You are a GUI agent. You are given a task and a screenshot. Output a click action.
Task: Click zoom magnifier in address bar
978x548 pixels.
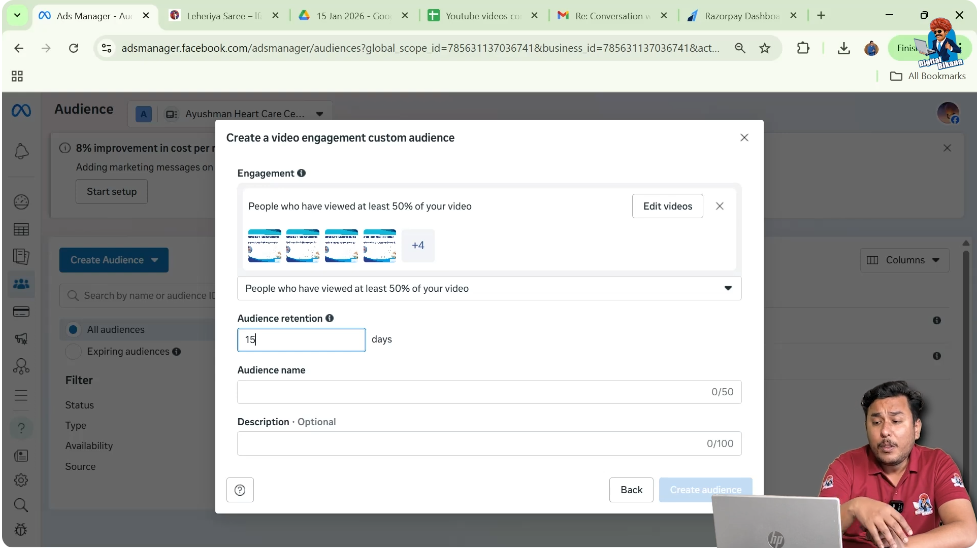[740, 48]
